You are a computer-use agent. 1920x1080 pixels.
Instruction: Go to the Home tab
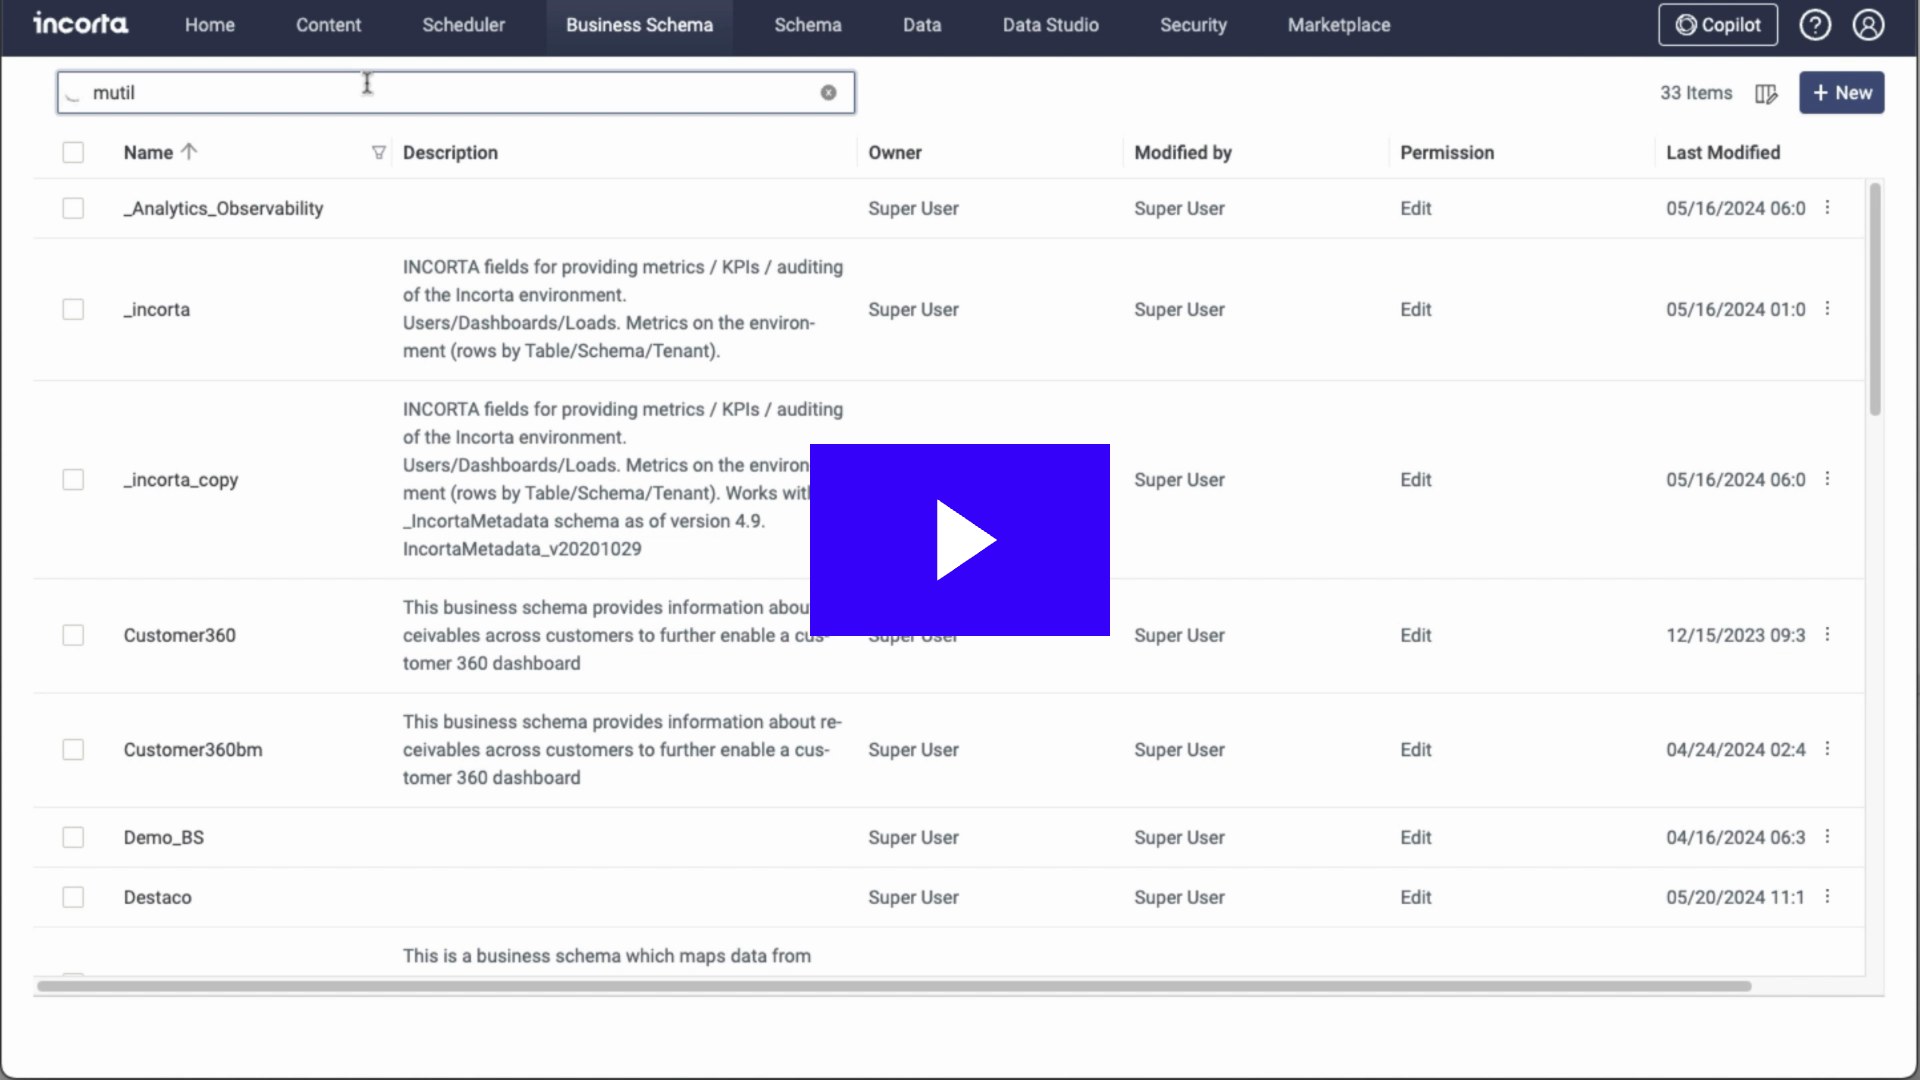tap(210, 25)
